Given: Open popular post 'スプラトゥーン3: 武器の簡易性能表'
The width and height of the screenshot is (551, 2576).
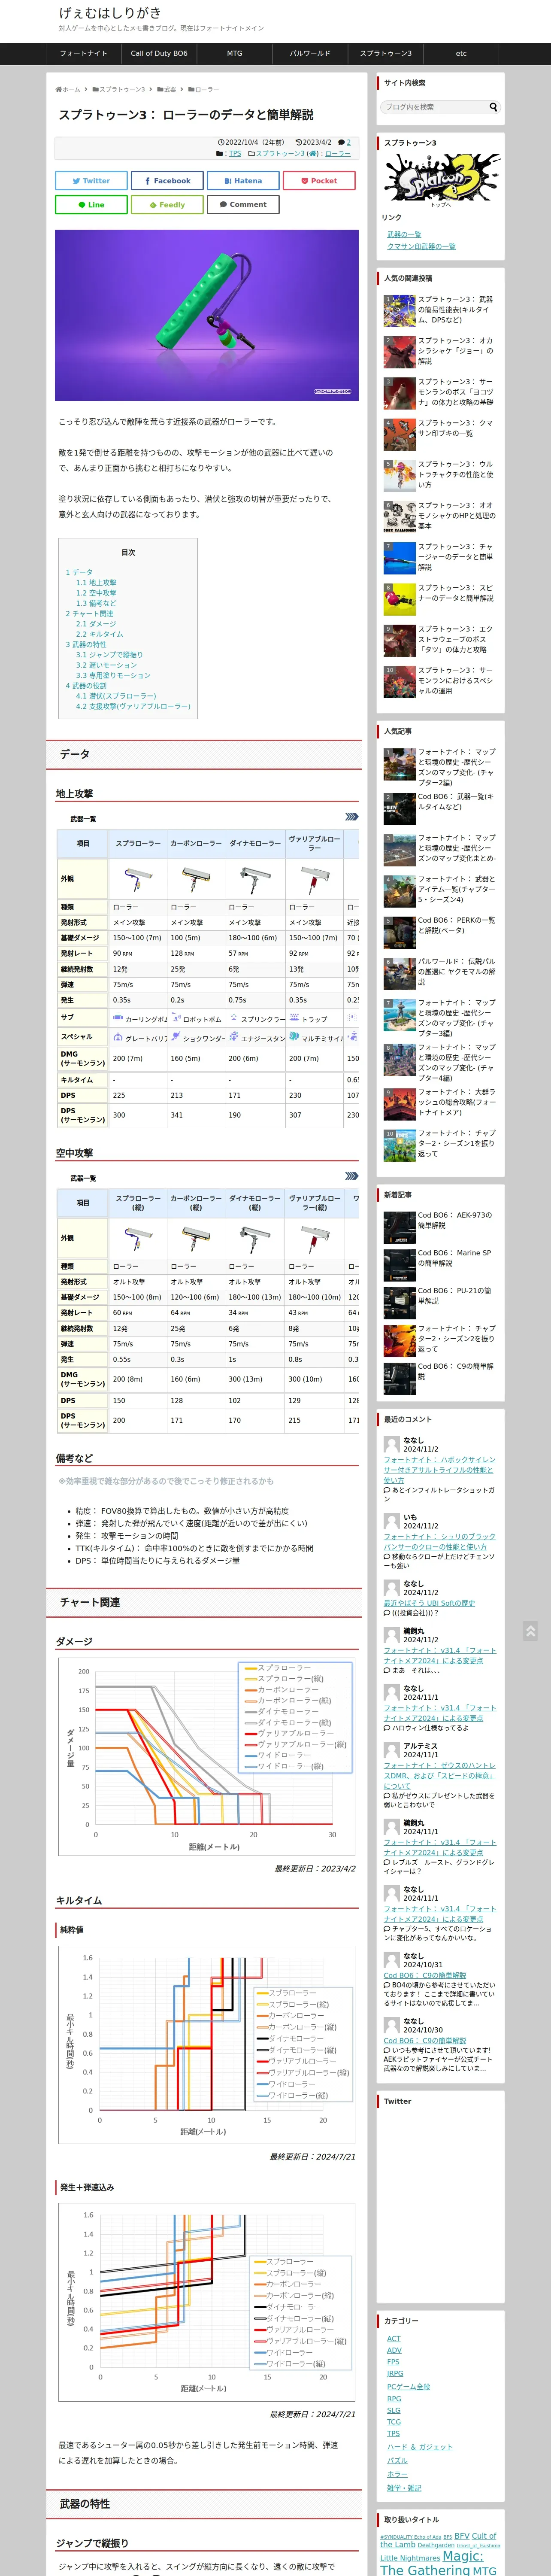Looking at the screenshot, I should click(440, 310).
